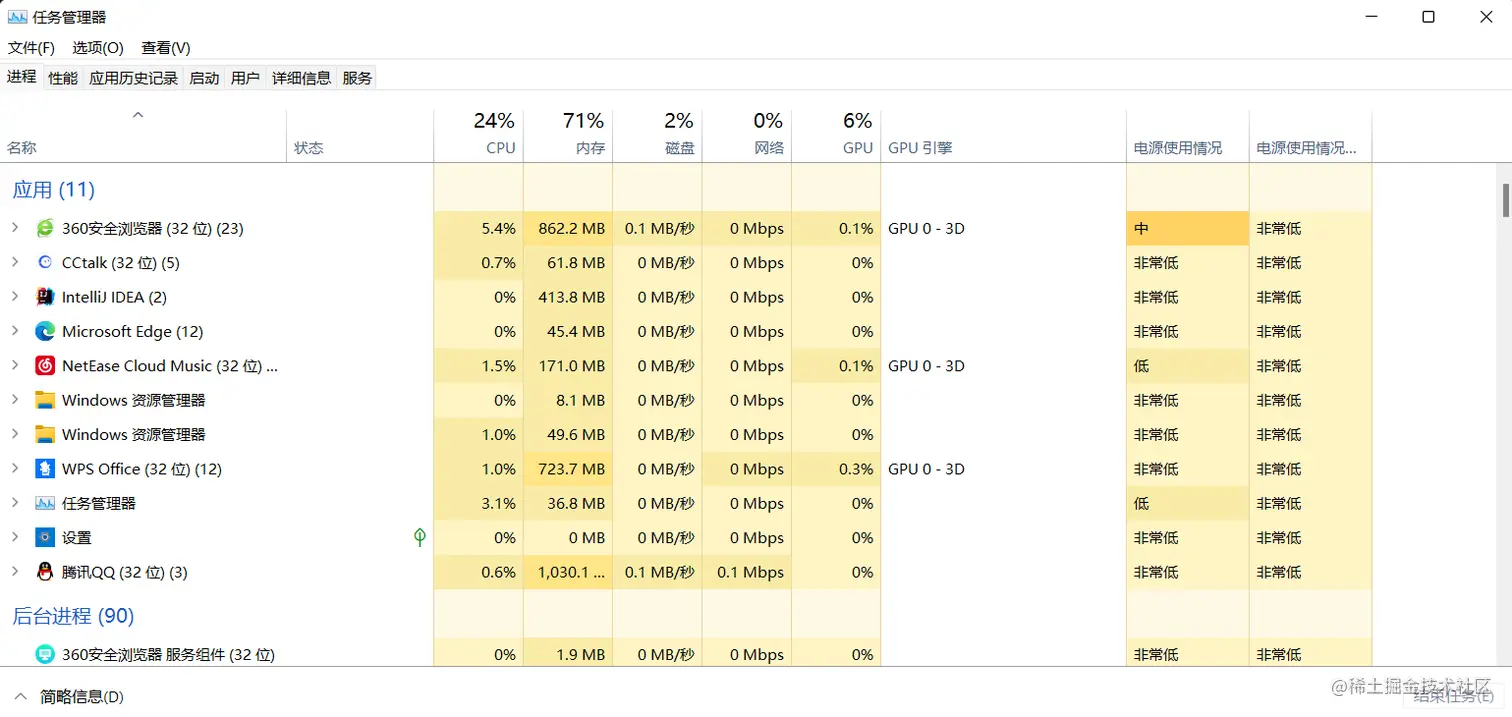Click the 413.8 MB memory cell
The width and height of the screenshot is (1512, 717).
568,297
